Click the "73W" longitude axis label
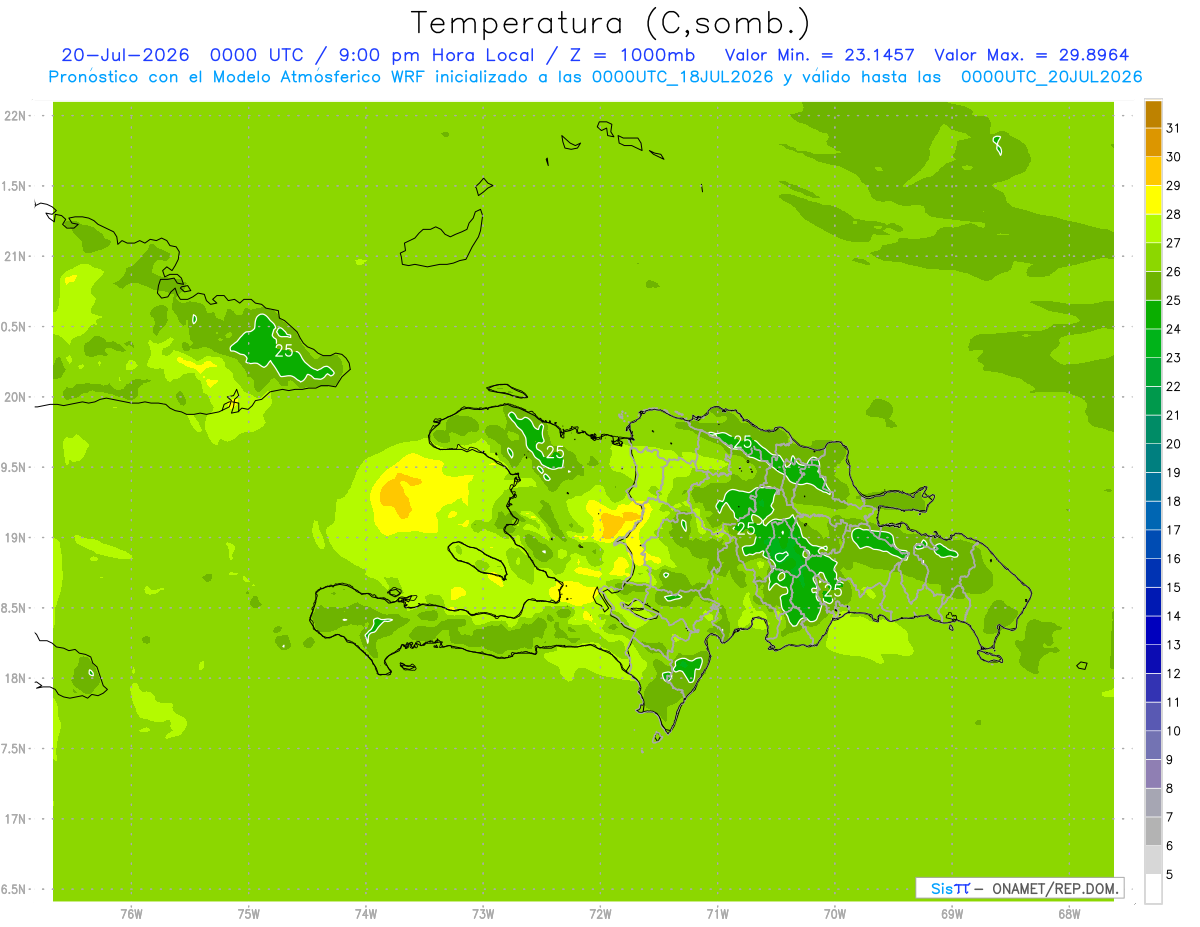 click(x=483, y=914)
